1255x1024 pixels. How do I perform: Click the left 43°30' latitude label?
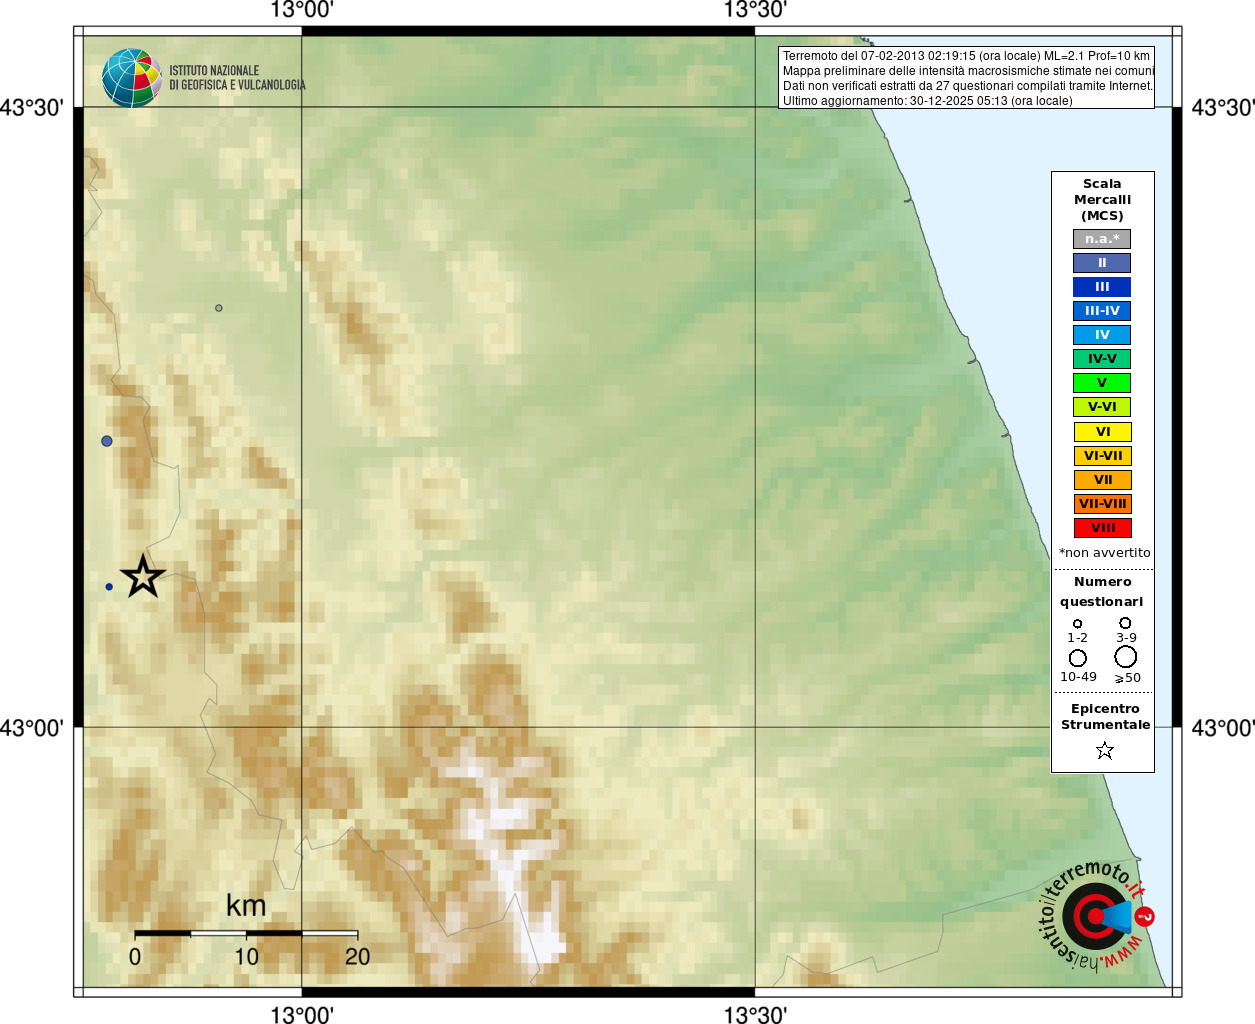(32, 108)
